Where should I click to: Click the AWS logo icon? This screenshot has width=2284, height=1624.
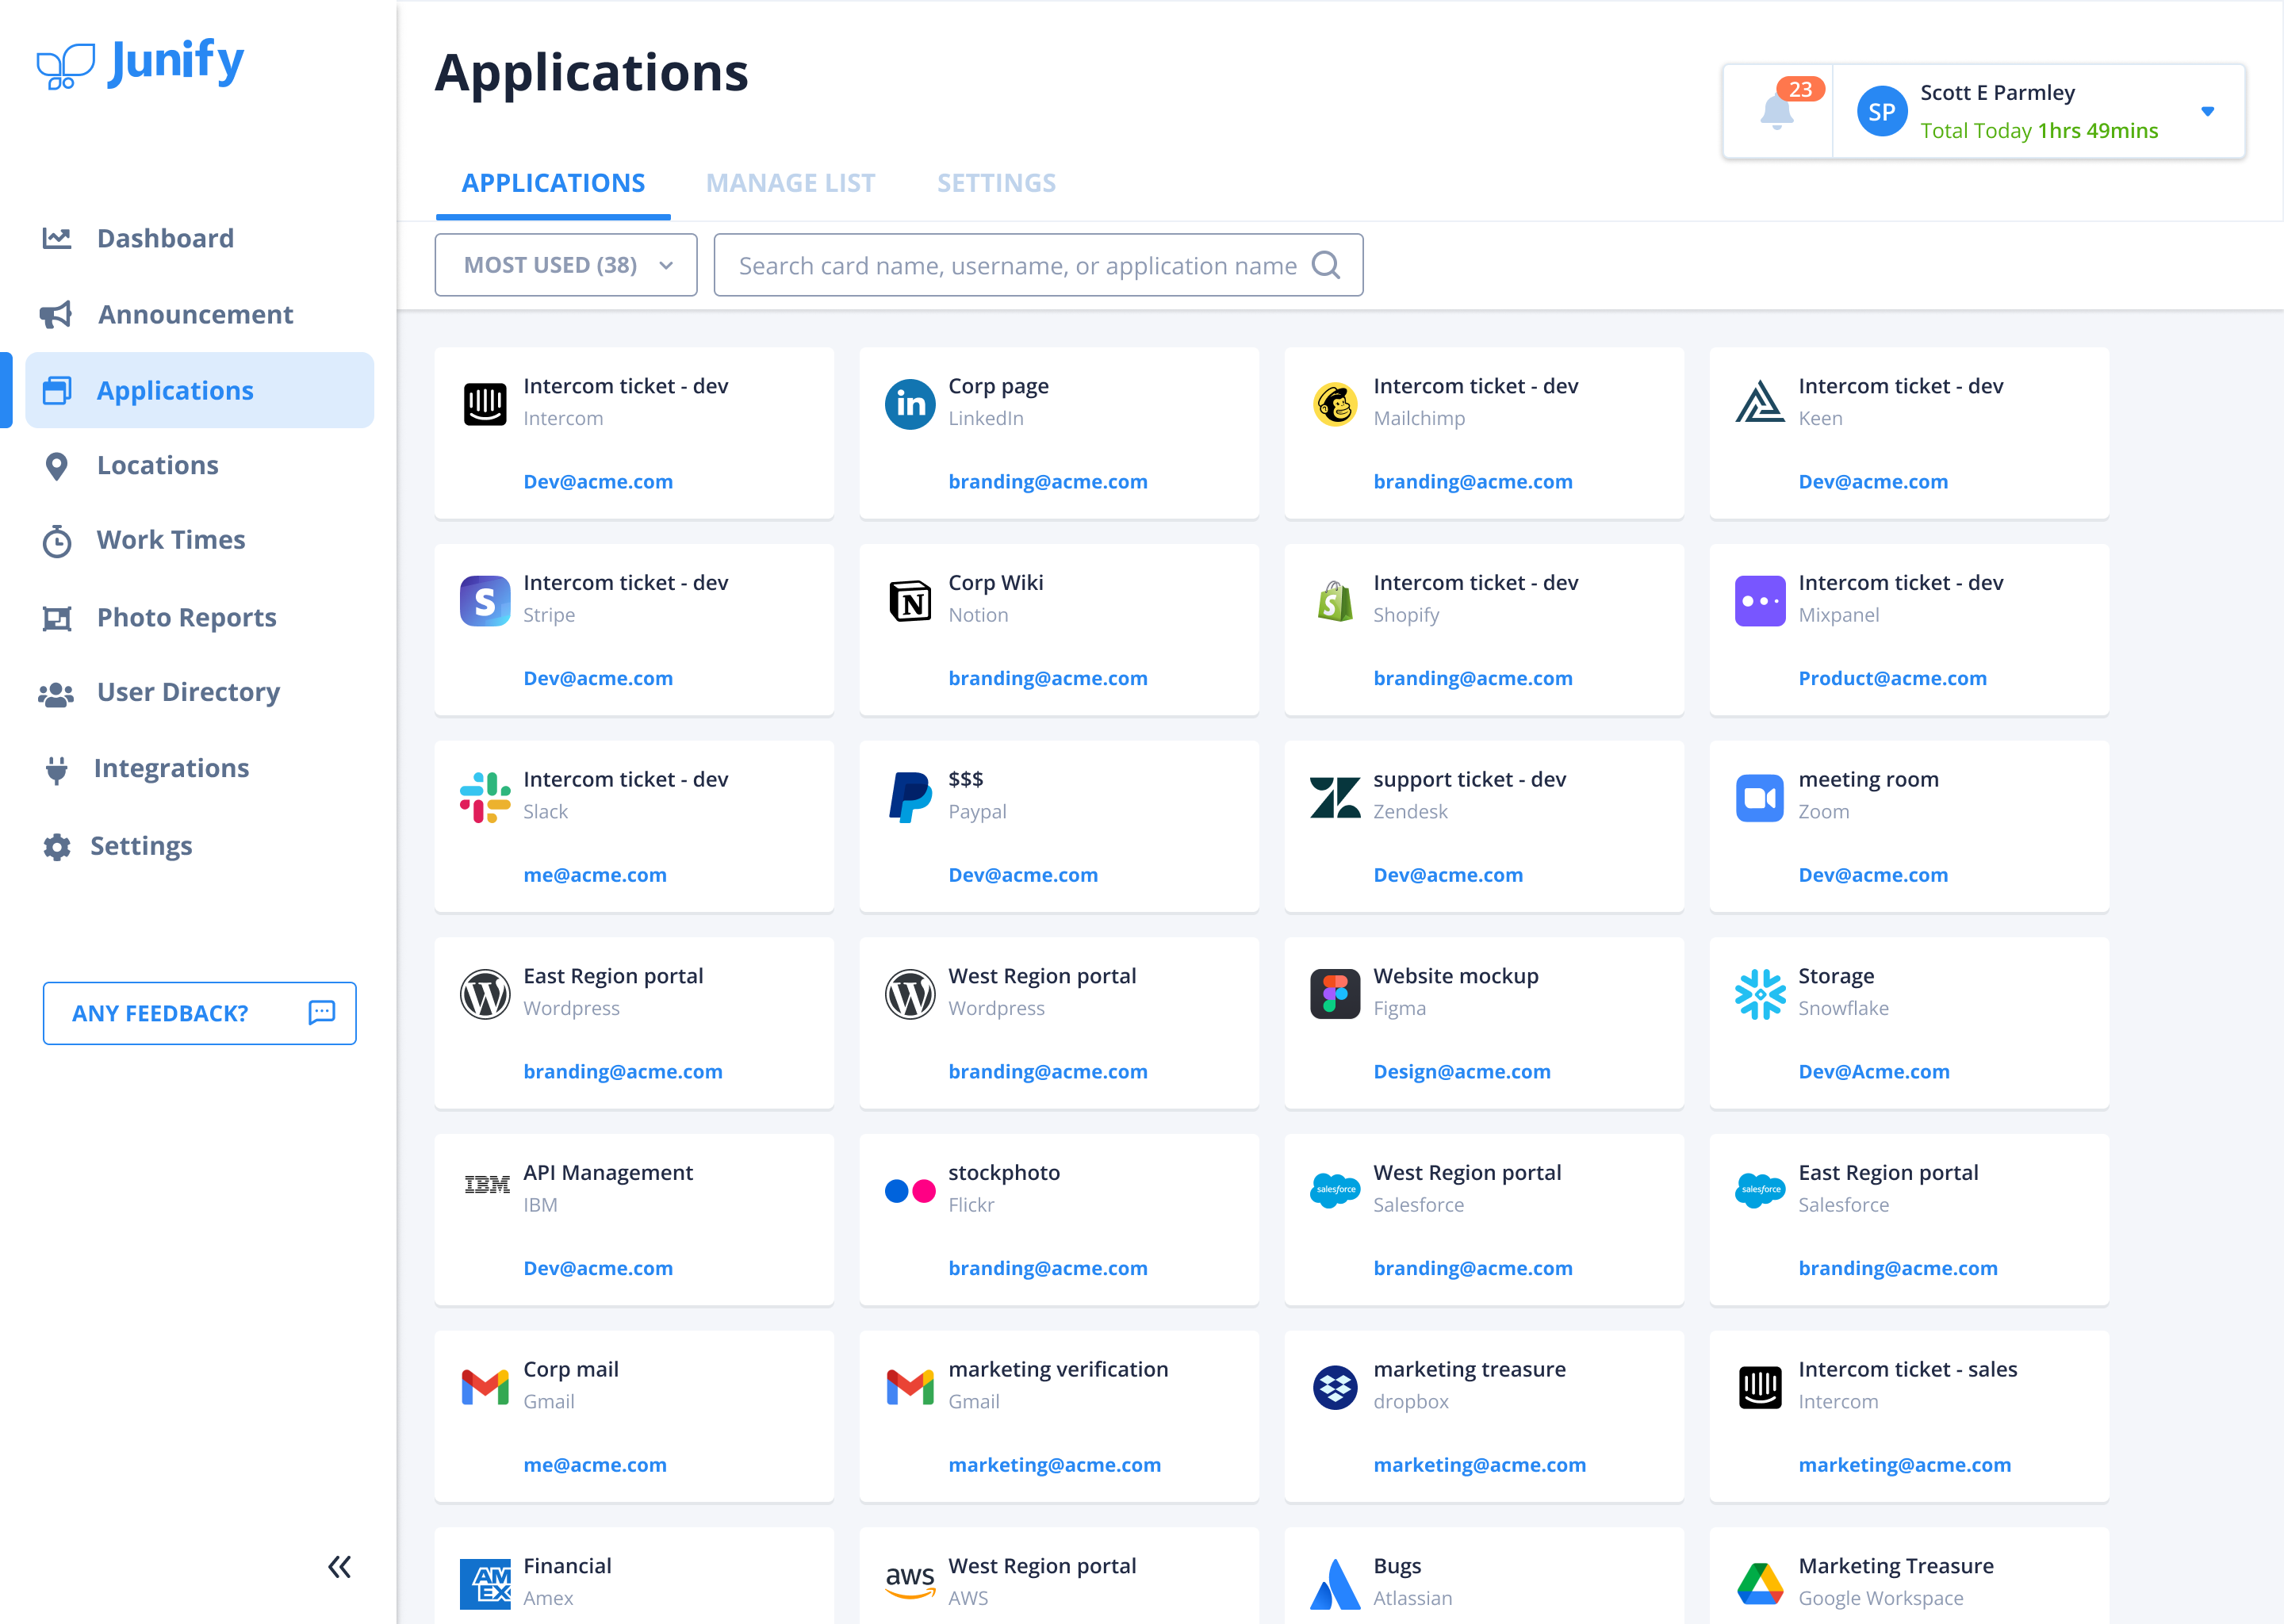[x=910, y=1582]
